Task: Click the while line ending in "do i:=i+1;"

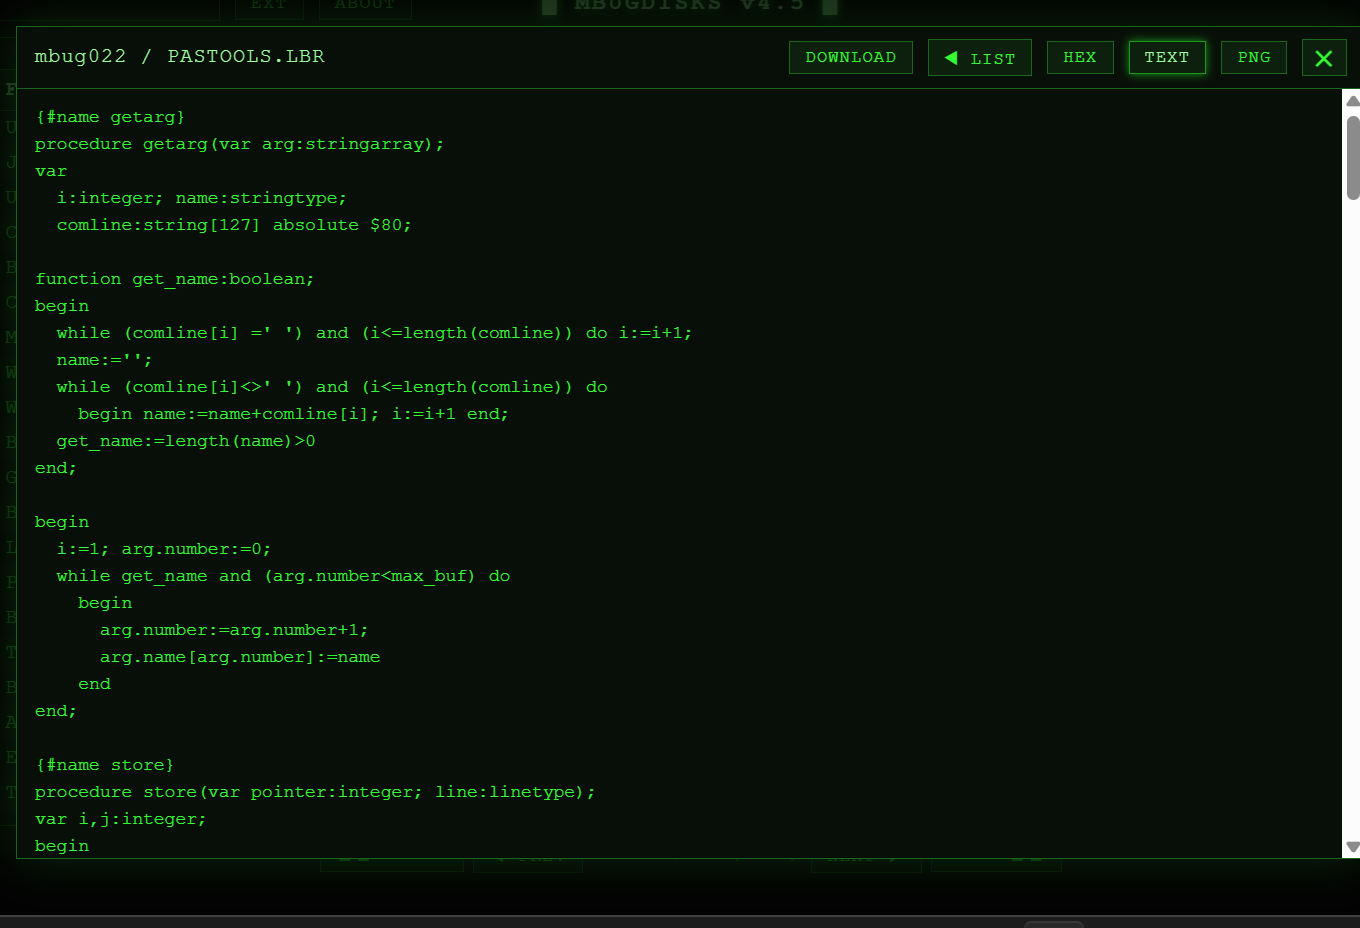Action: (x=374, y=333)
